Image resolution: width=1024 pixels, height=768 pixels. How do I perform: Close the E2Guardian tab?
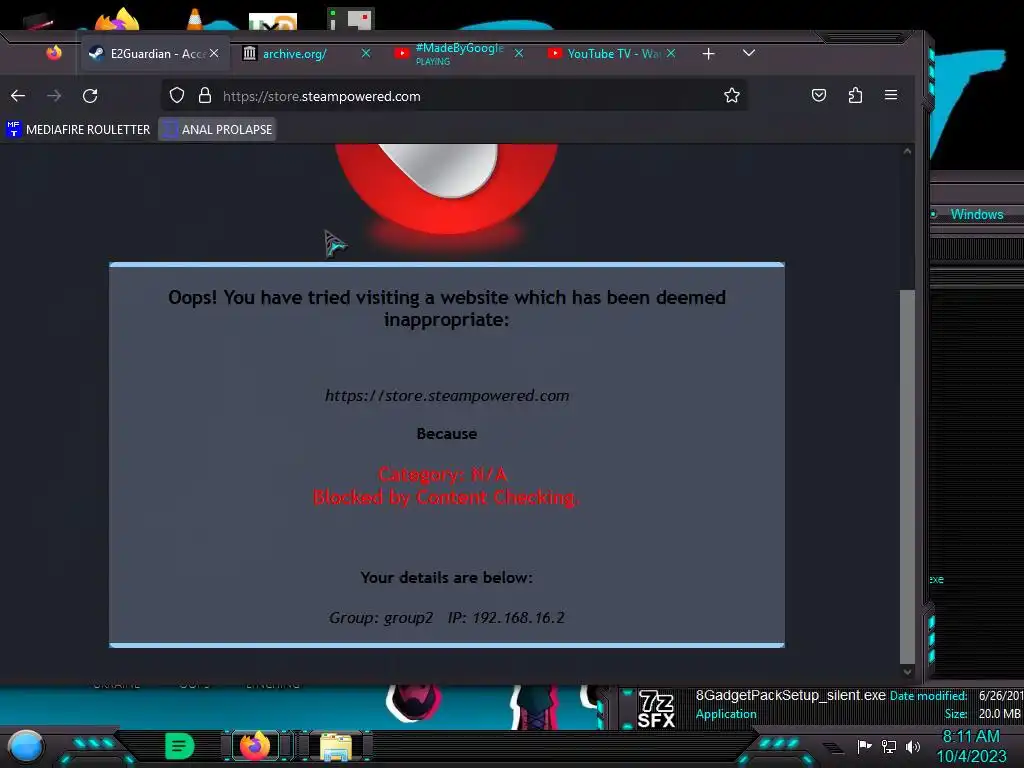[214, 54]
